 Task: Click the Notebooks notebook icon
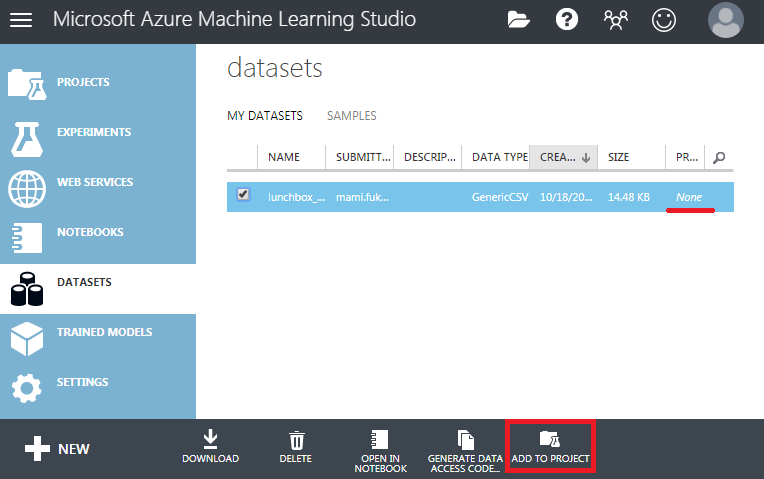point(27,238)
